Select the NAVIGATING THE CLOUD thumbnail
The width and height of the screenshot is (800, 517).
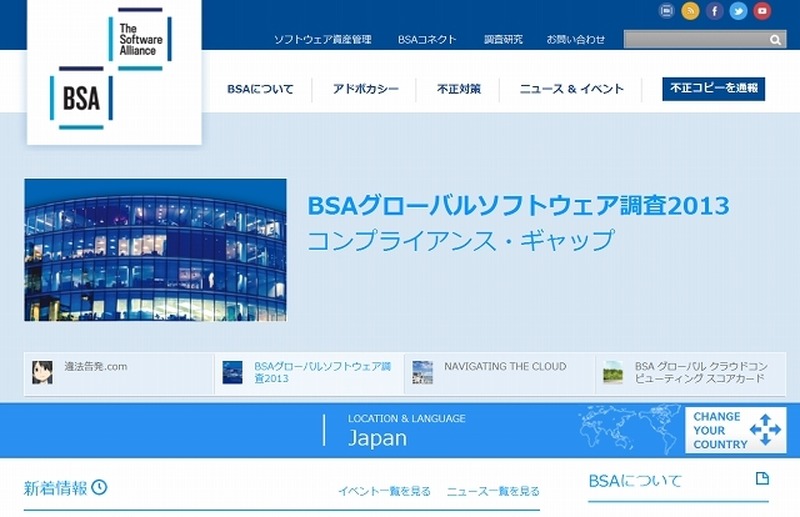(x=423, y=373)
